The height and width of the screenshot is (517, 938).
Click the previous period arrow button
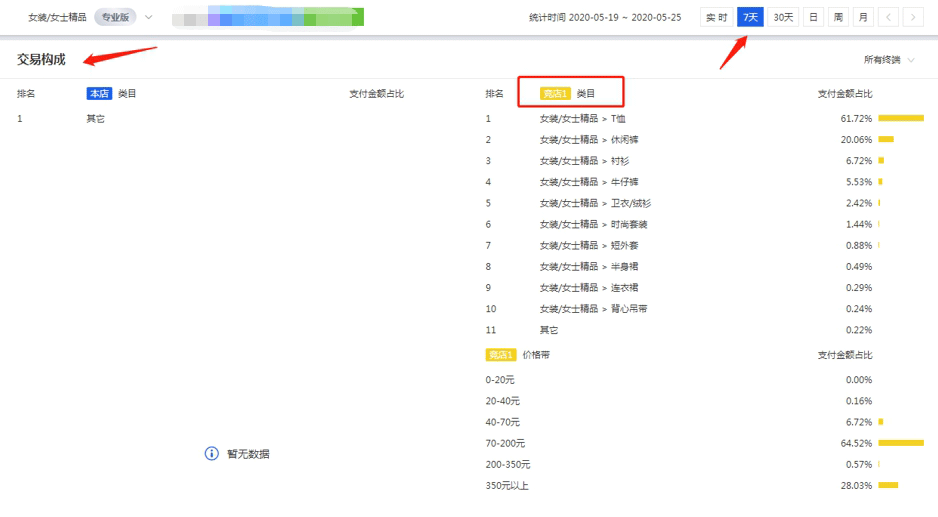click(889, 17)
